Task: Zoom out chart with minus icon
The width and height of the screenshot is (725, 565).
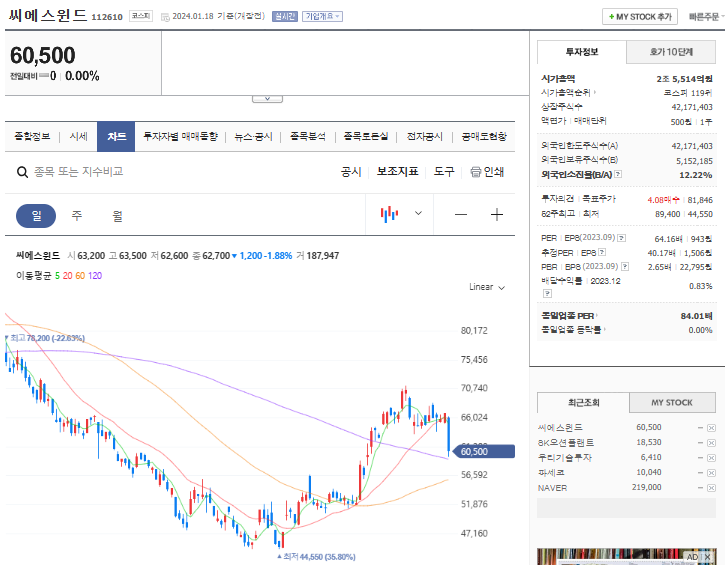Action: tap(461, 215)
